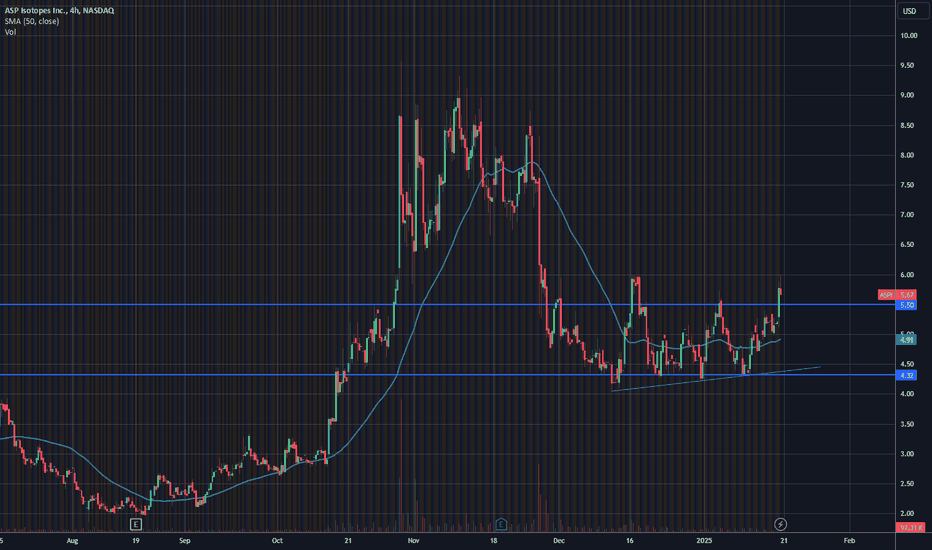This screenshot has height=550, width=932.
Task: Click the 19 date axis label
Action: 136,540
